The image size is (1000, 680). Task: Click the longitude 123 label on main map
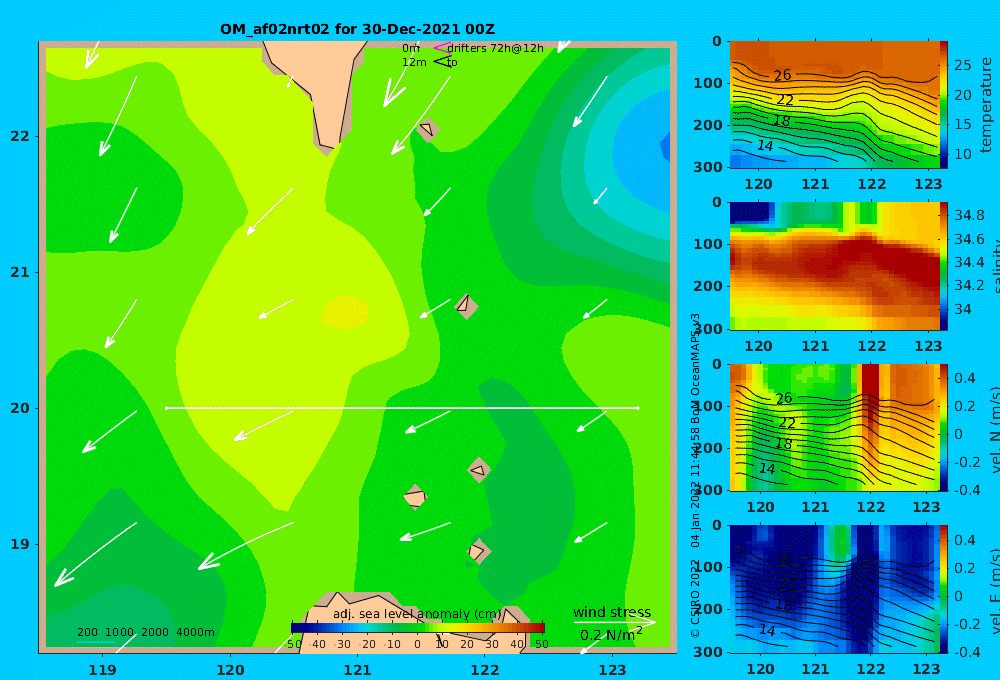pyautogui.click(x=612, y=670)
